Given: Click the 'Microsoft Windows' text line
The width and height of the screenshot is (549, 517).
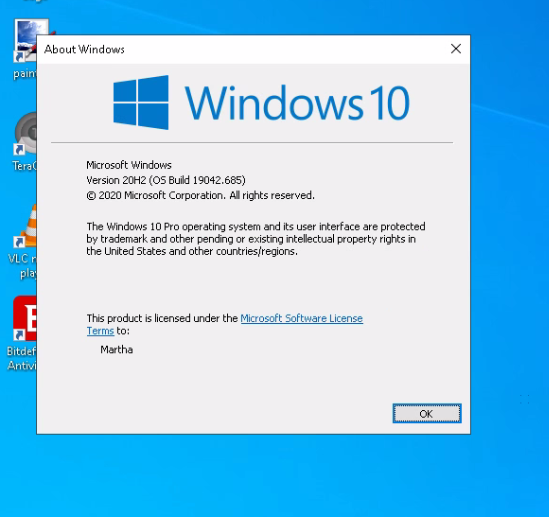Looking at the screenshot, I should pyautogui.click(x=129, y=165).
